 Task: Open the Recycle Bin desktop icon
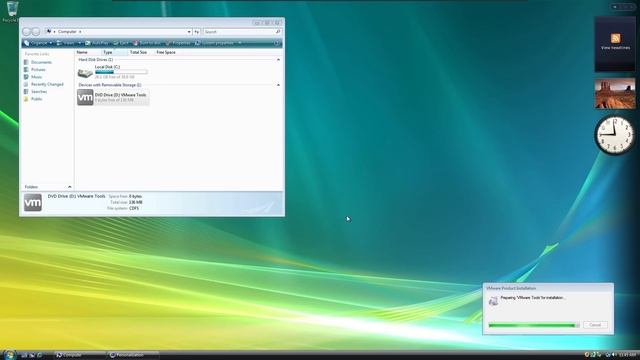[11, 11]
